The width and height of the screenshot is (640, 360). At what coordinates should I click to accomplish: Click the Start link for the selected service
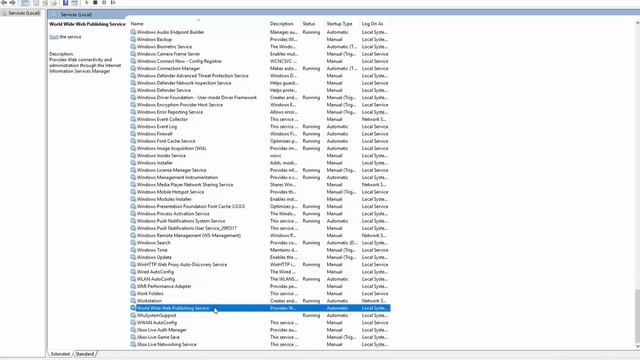tap(54, 37)
